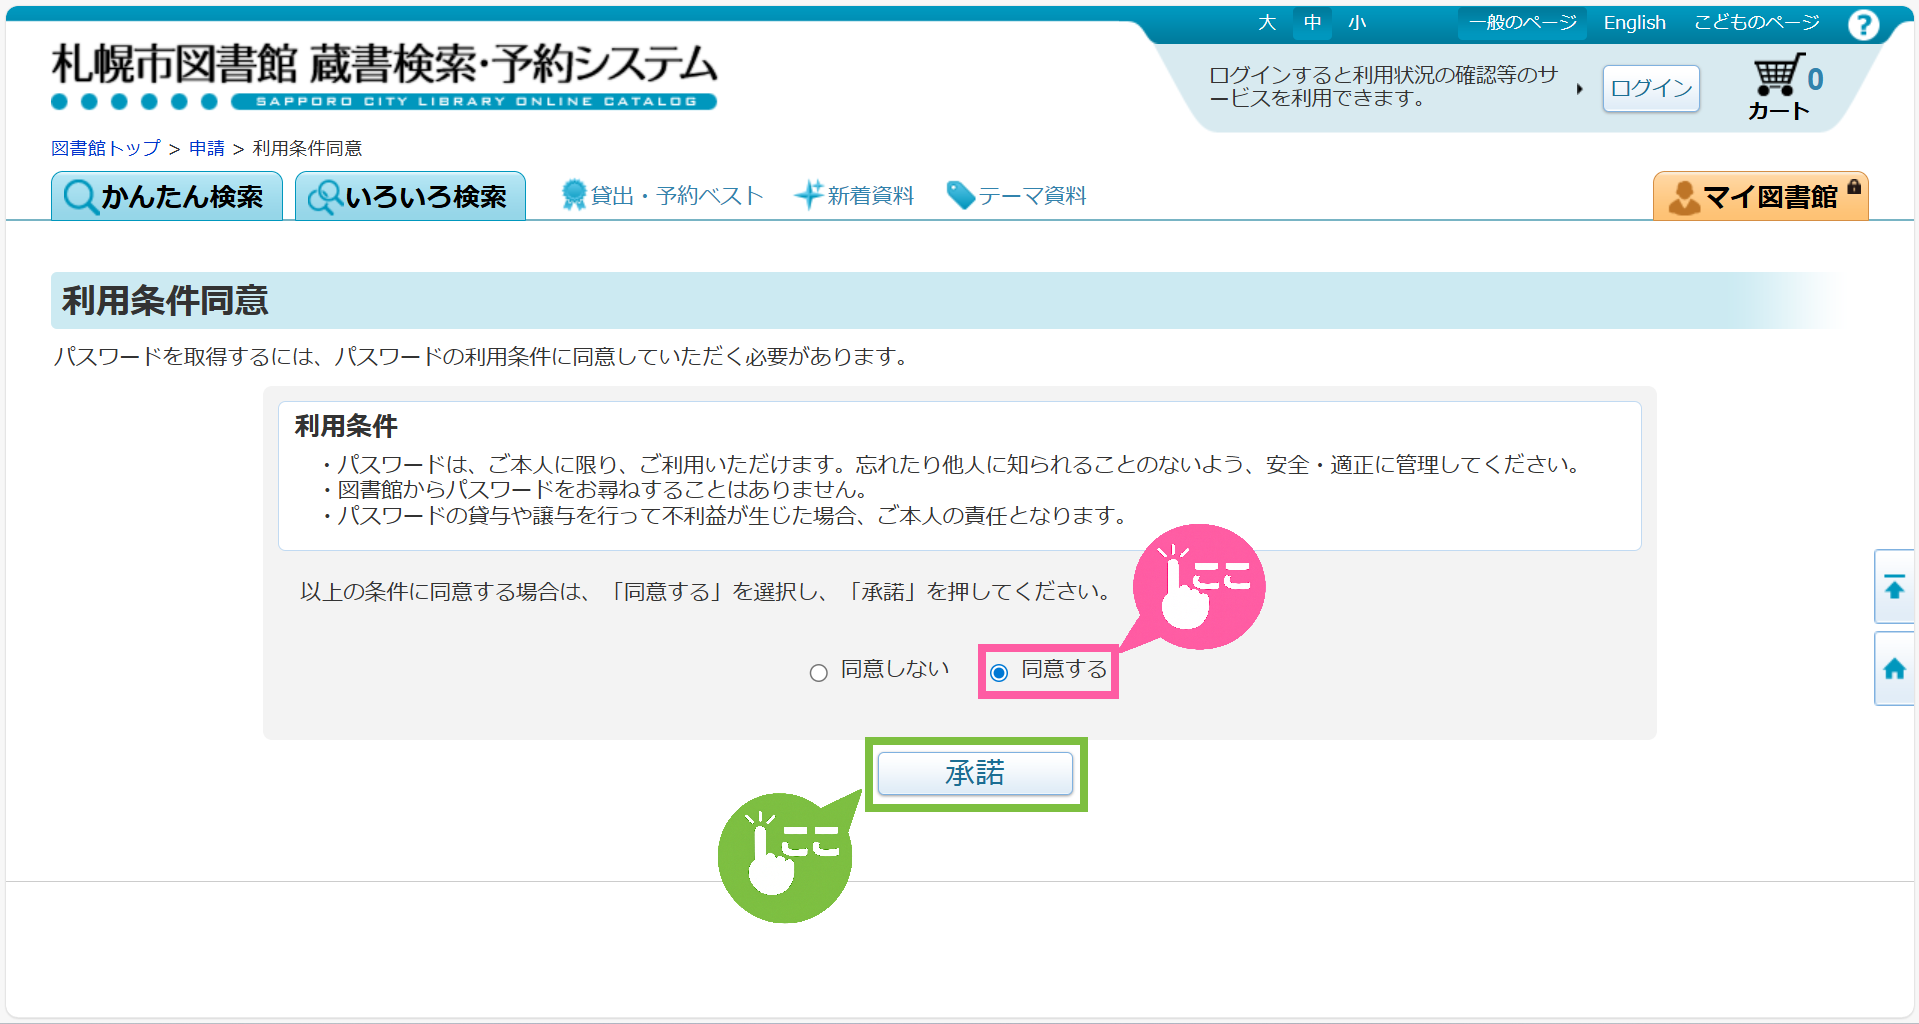Set text size to 小

tap(1357, 23)
